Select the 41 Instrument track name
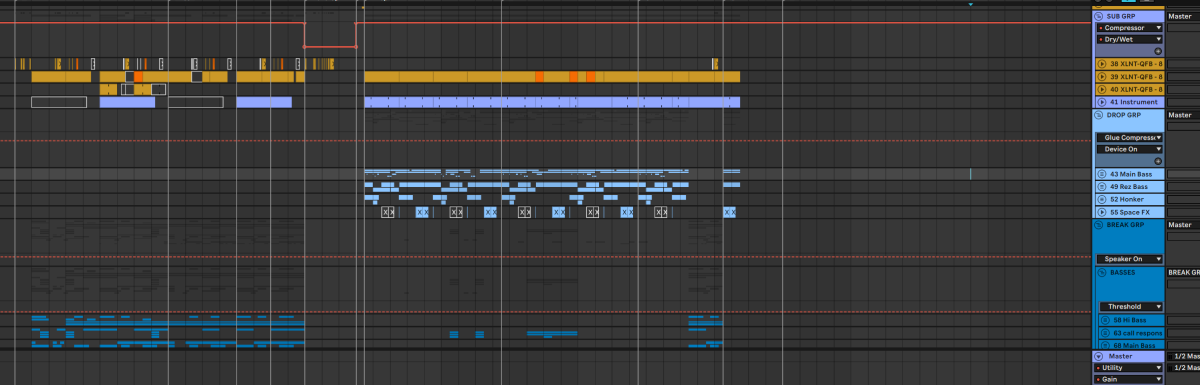The image size is (1200, 385). 1134,102
